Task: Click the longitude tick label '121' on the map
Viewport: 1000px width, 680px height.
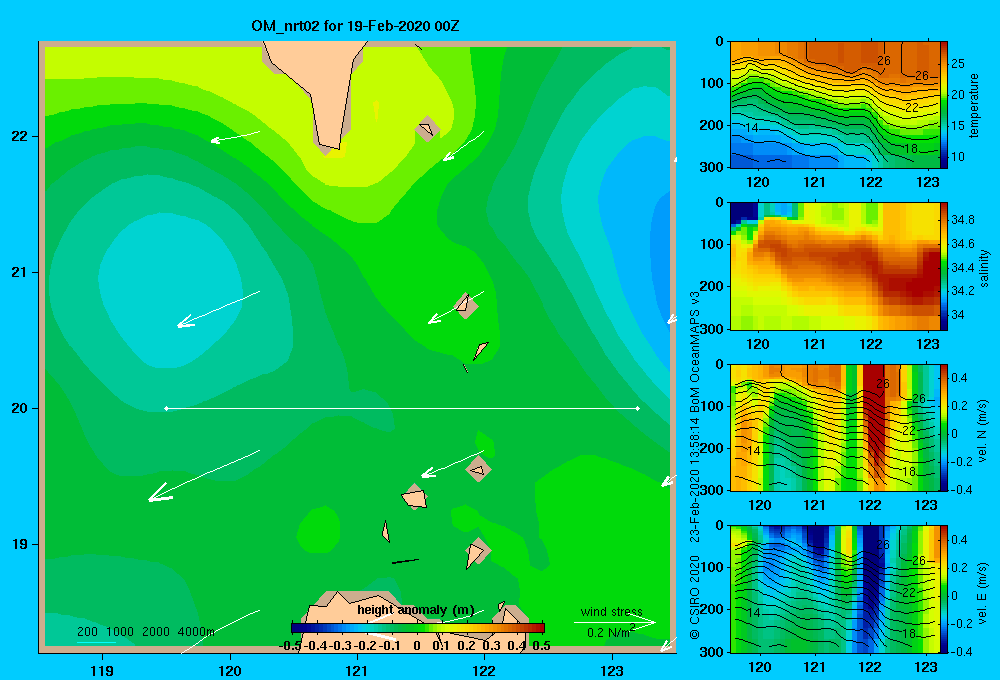Action: 357,670
